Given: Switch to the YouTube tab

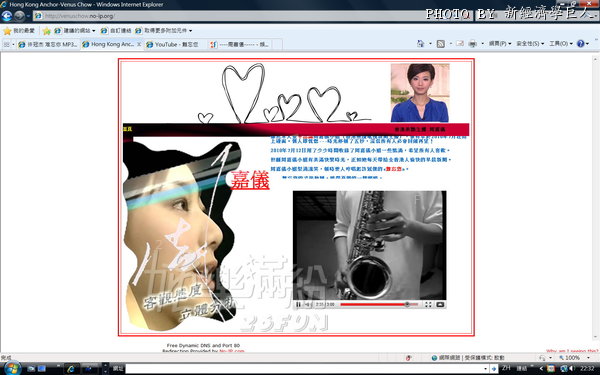Looking at the screenshot, I should click(x=175, y=44).
